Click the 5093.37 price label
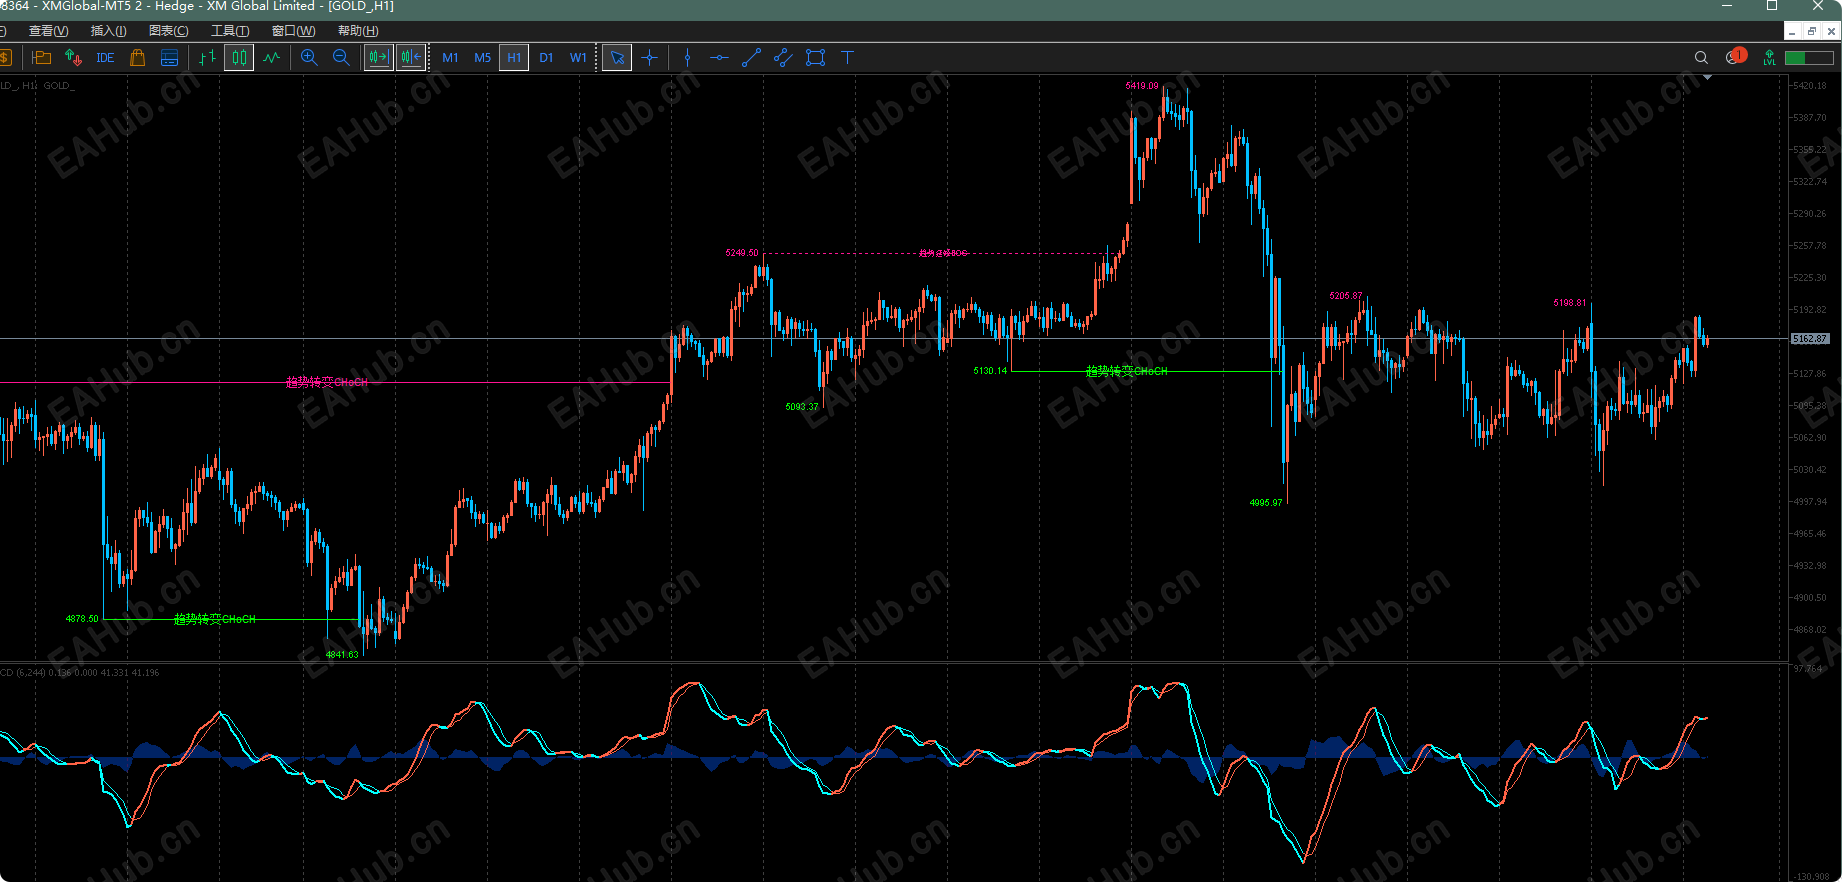Viewport: 1842px width, 882px height. [x=802, y=407]
